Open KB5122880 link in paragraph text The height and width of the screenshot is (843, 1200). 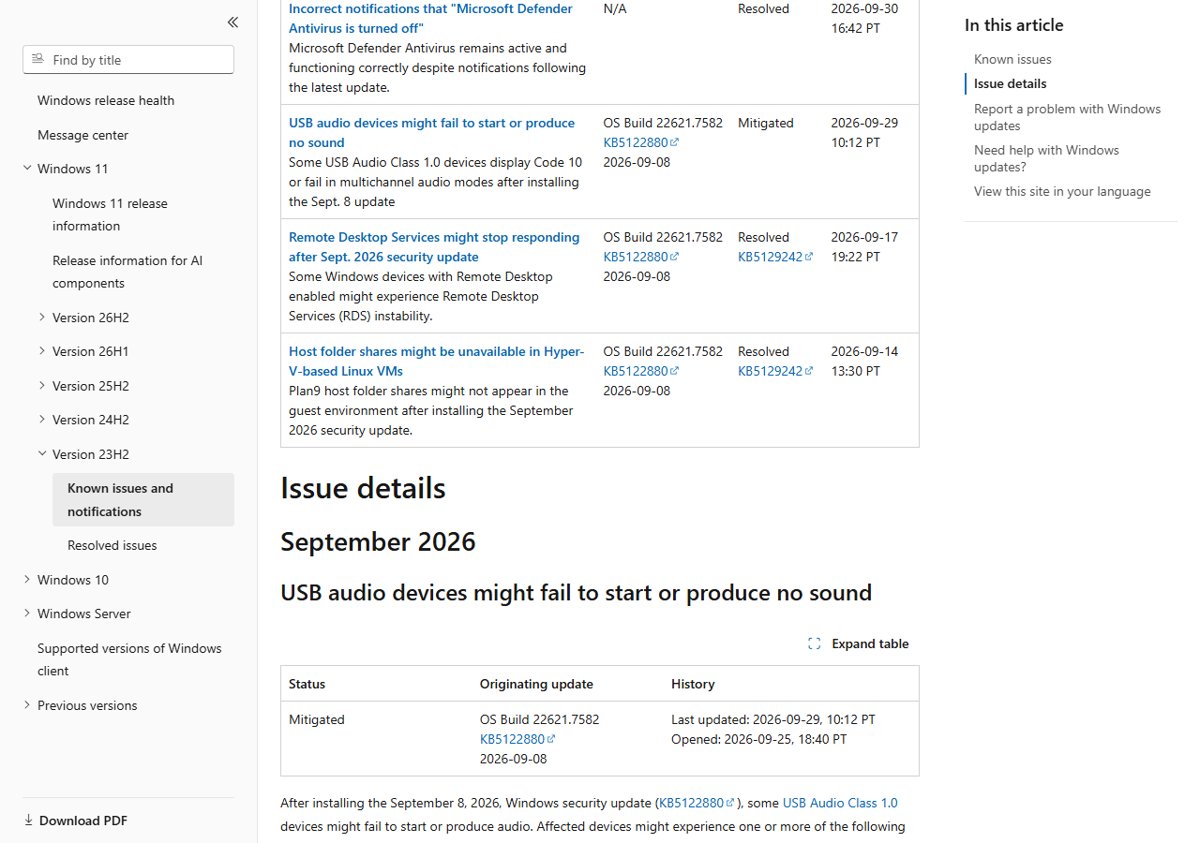(x=696, y=803)
